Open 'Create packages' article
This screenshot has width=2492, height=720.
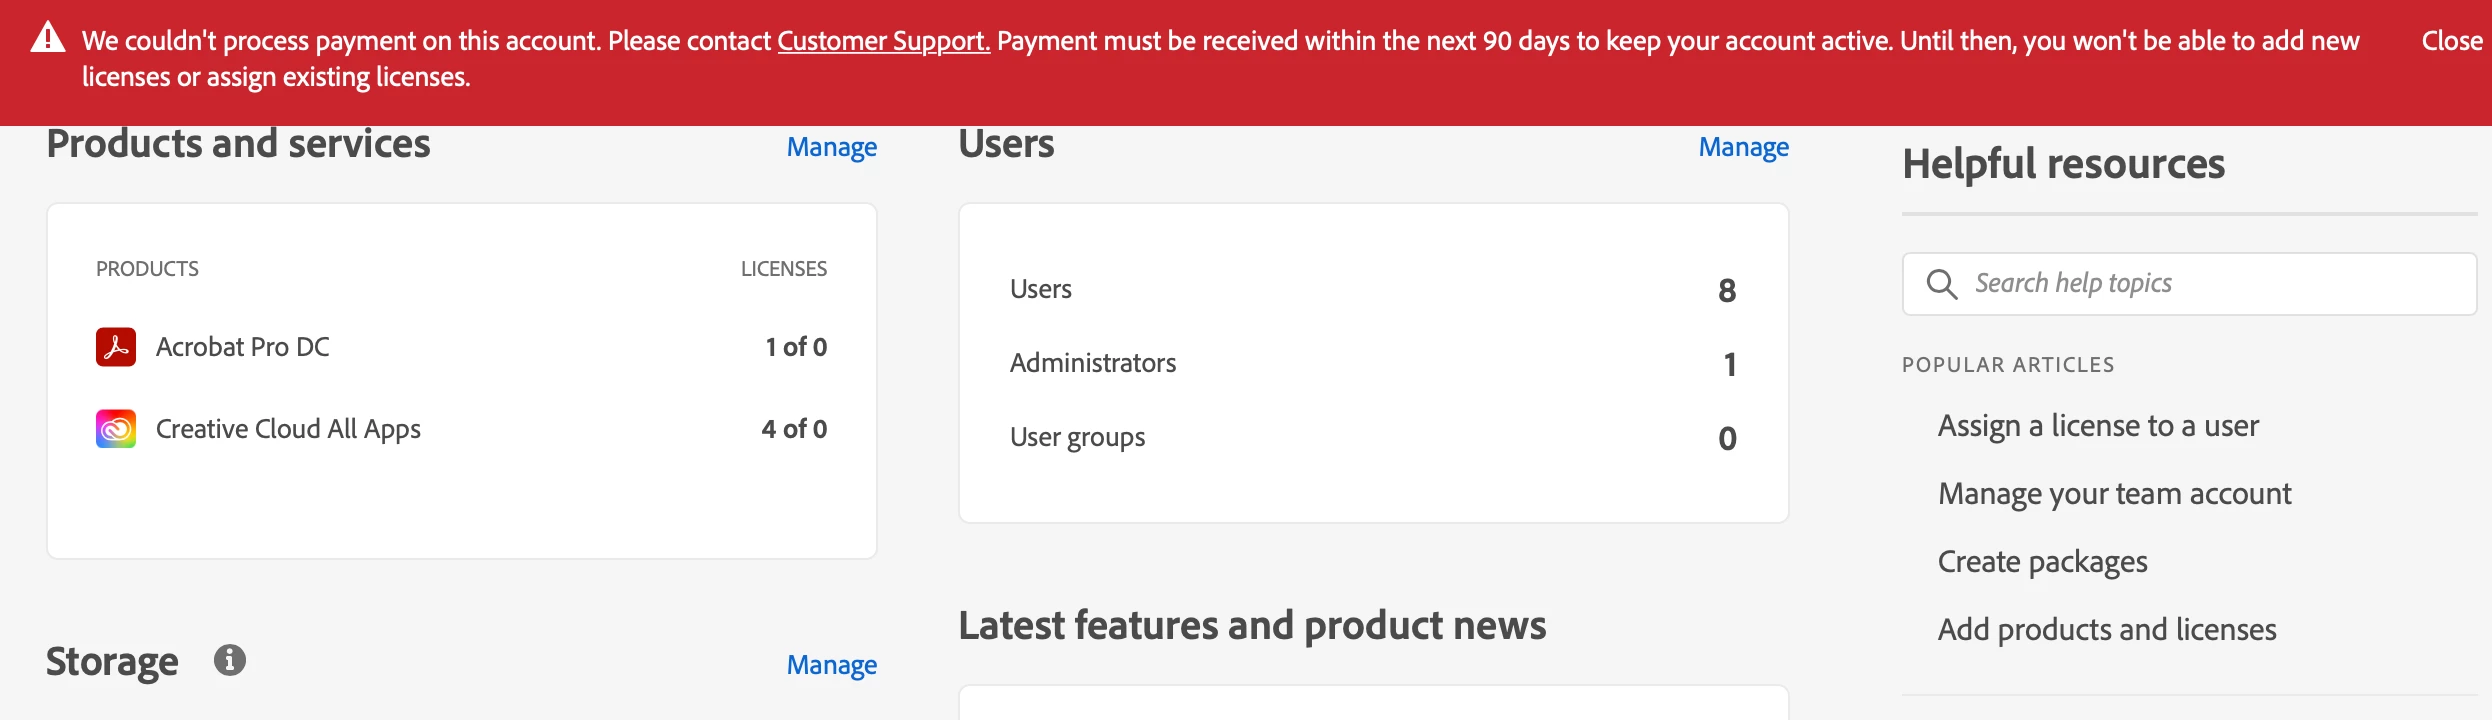[x=2042, y=562]
